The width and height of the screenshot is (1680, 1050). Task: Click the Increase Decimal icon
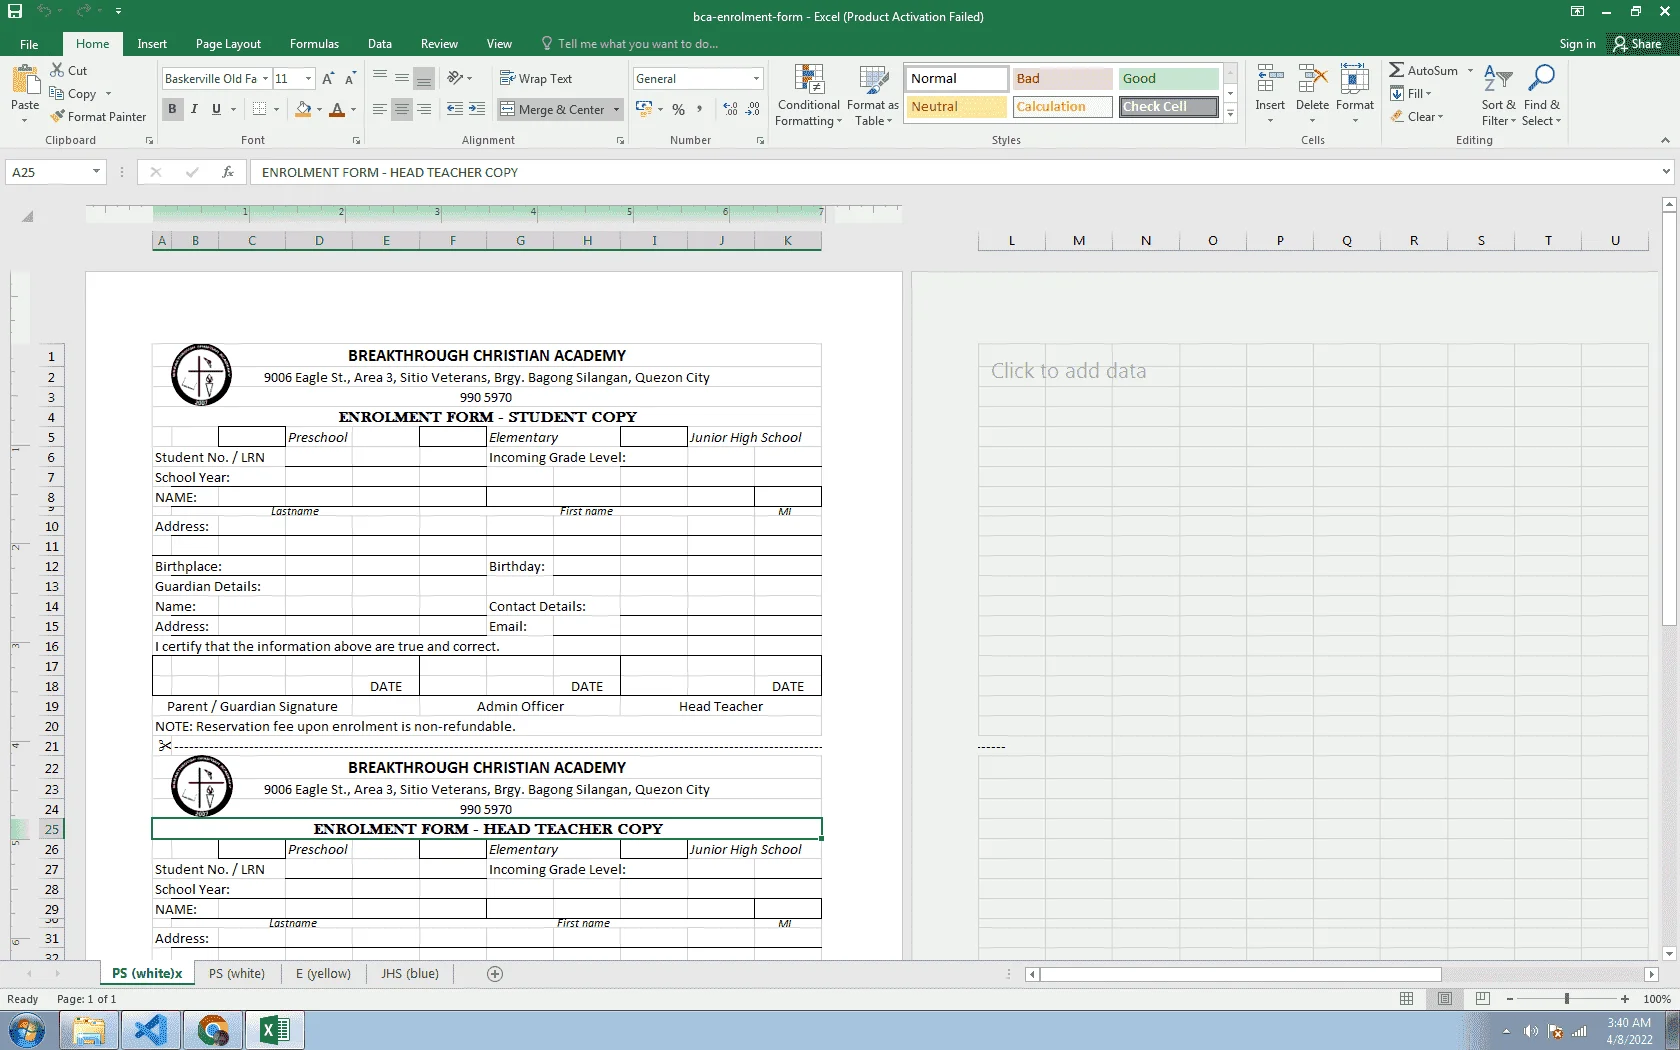tap(731, 109)
